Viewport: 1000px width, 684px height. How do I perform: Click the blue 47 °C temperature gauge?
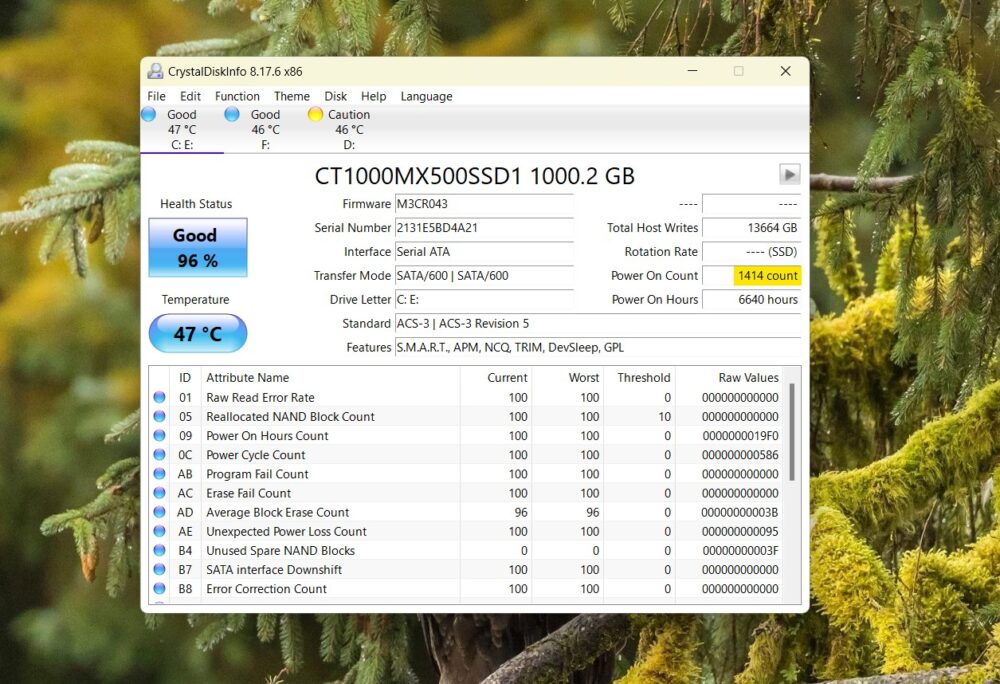[x=197, y=333]
